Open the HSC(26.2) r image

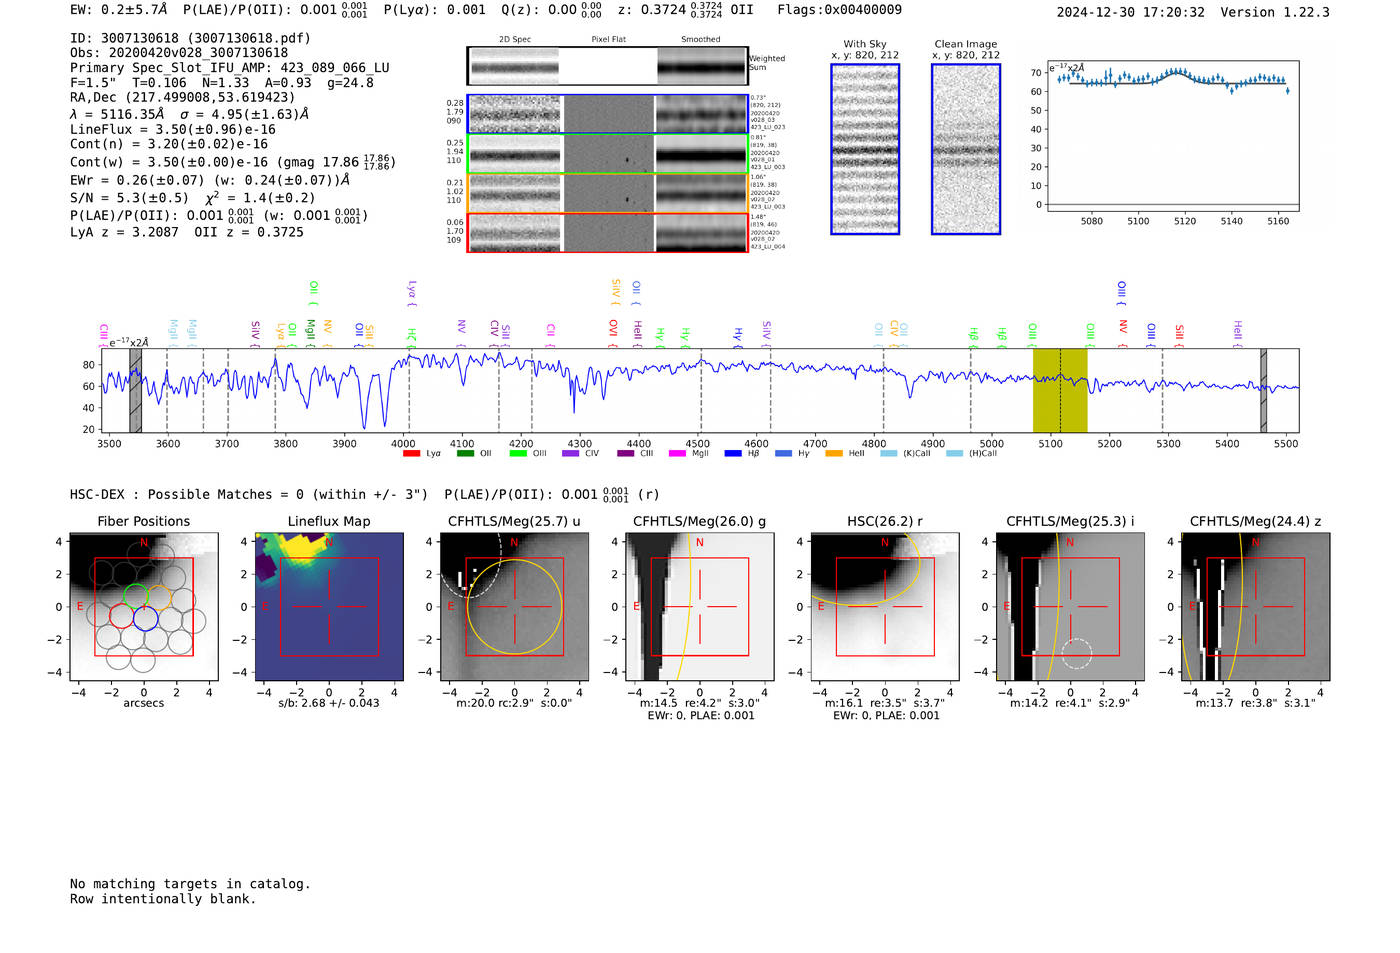[x=885, y=607]
